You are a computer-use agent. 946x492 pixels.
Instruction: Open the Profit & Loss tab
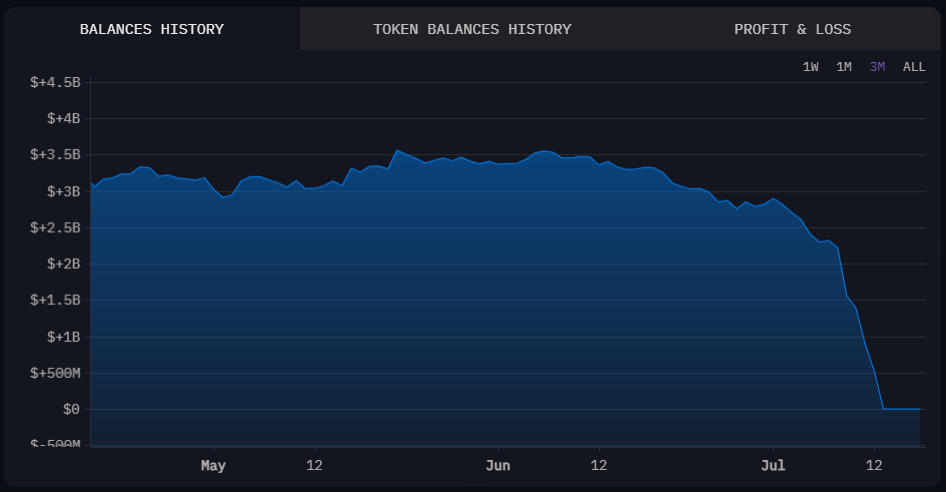[x=792, y=29]
